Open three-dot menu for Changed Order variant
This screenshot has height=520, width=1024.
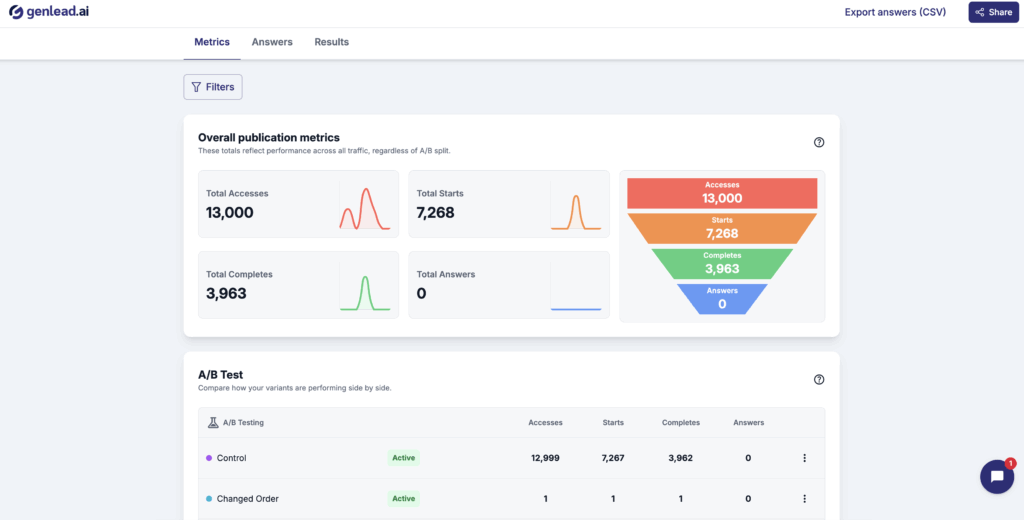(x=804, y=498)
